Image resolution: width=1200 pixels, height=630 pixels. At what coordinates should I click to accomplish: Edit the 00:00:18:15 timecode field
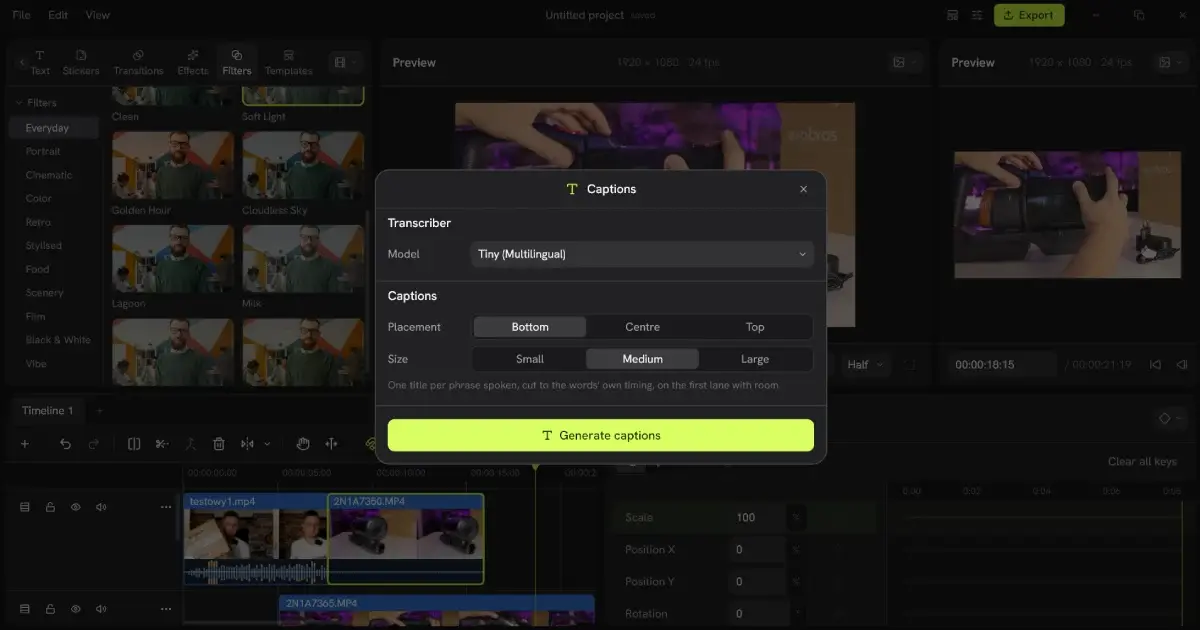coord(1000,365)
